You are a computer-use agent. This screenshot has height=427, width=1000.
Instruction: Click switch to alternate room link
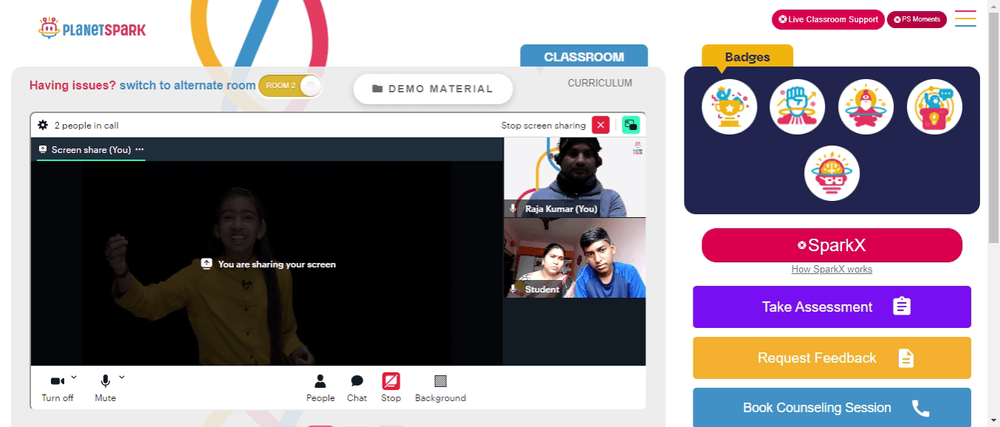[188, 85]
